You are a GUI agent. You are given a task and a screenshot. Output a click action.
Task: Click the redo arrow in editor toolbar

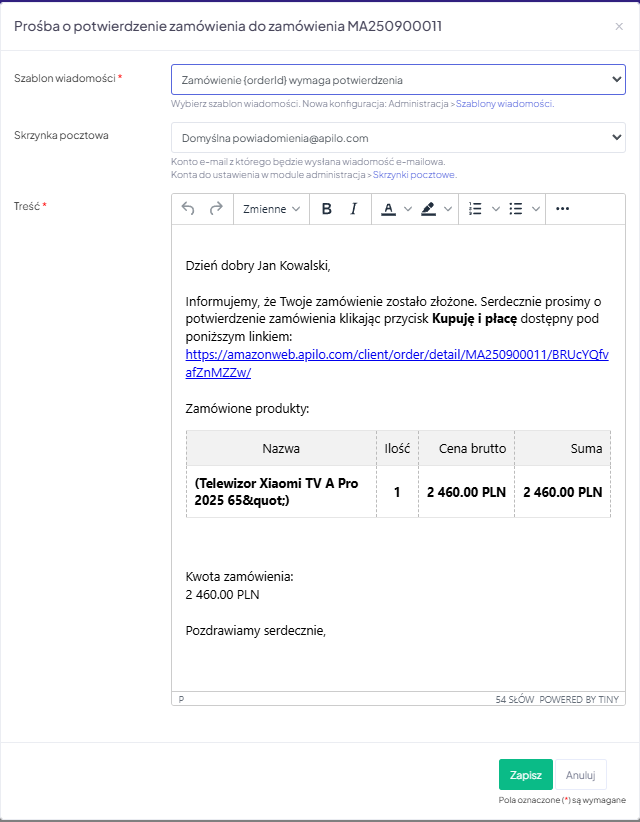click(x=216, y=209)
